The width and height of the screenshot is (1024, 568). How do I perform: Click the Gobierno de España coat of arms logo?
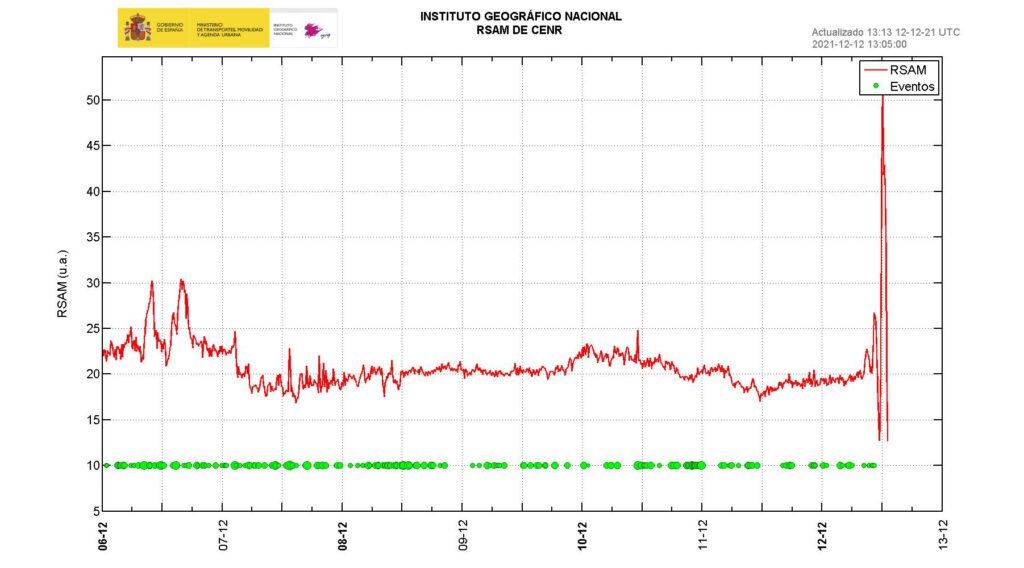pos(138,28)
